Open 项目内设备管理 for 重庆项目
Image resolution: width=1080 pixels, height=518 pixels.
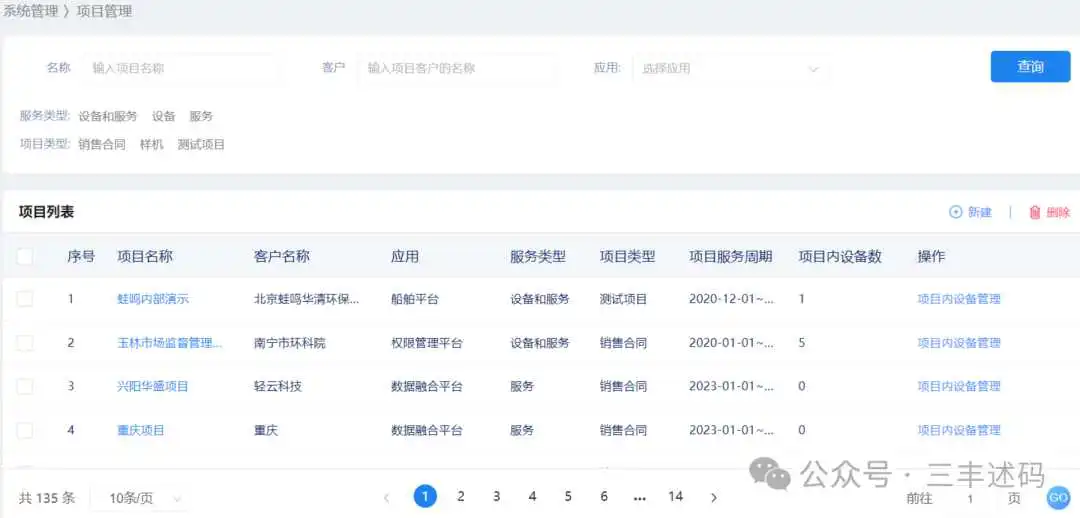point(959,430)
